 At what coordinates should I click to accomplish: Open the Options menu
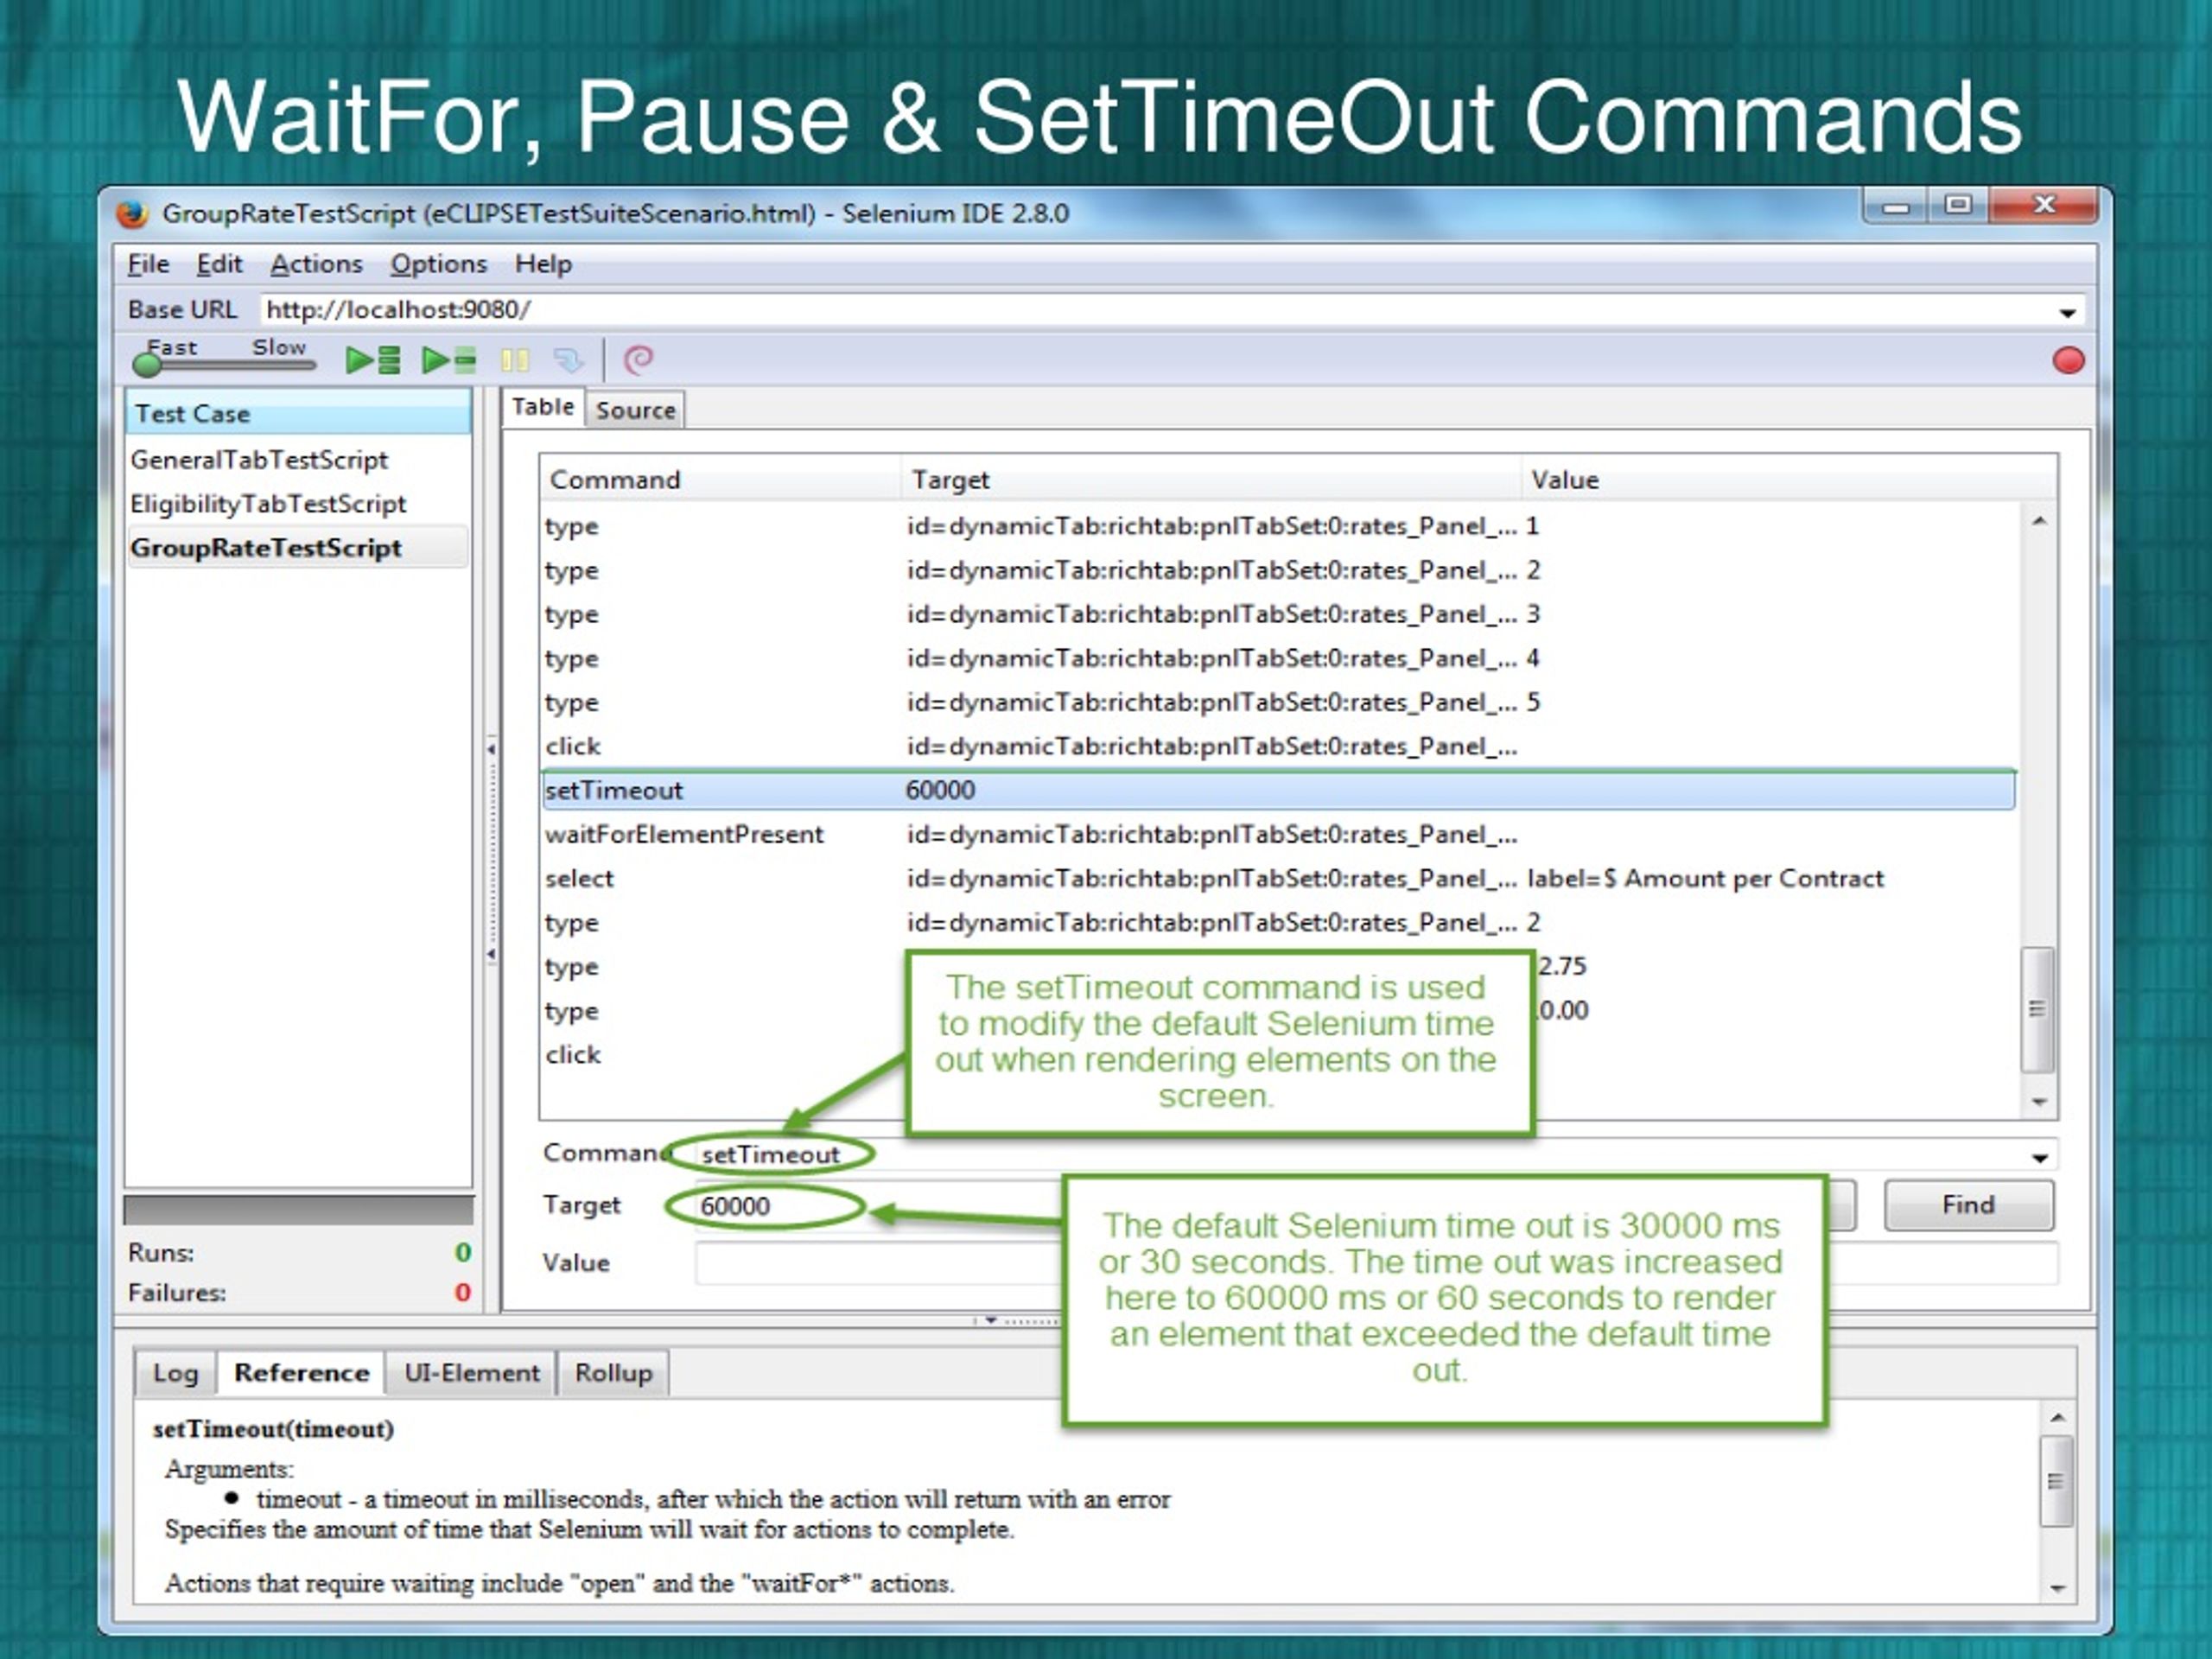pos(438,264)
